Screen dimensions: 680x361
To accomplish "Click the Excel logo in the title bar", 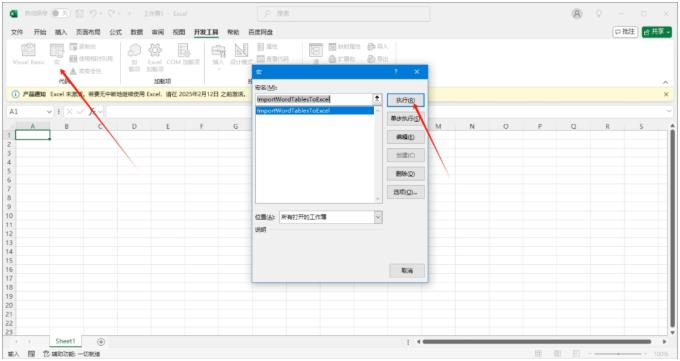I will (14, 13).
